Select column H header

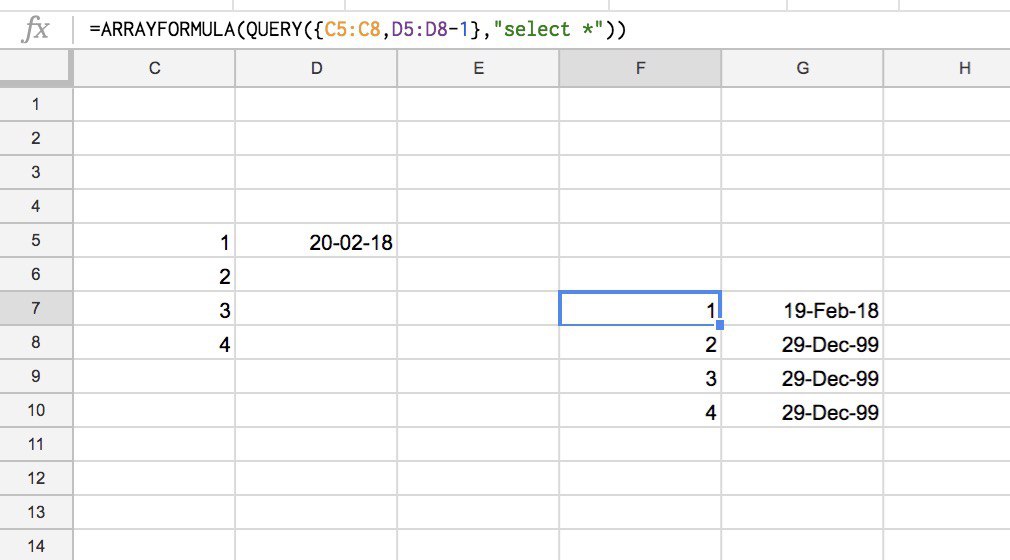coord(947,68)
